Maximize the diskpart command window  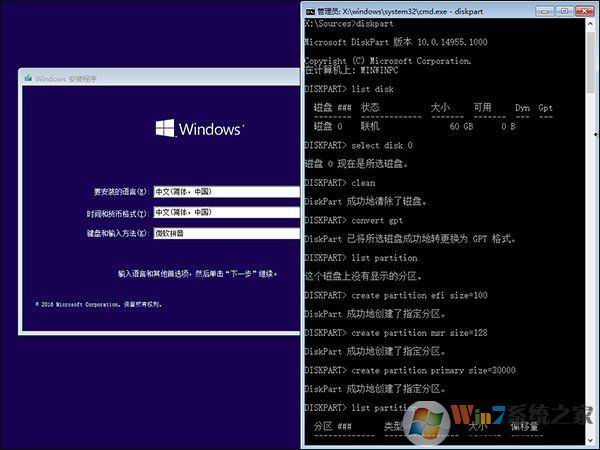[564, 11]
